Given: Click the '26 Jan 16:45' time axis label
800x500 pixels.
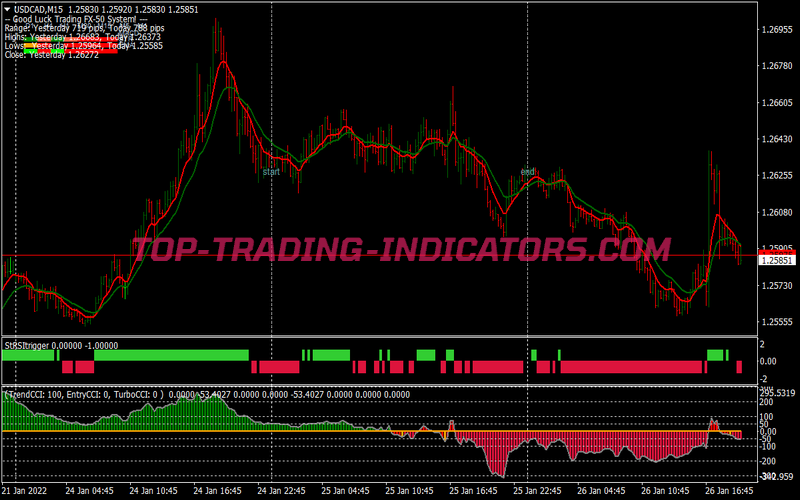Looking at the screenshot, I should (x=730, y=491).
